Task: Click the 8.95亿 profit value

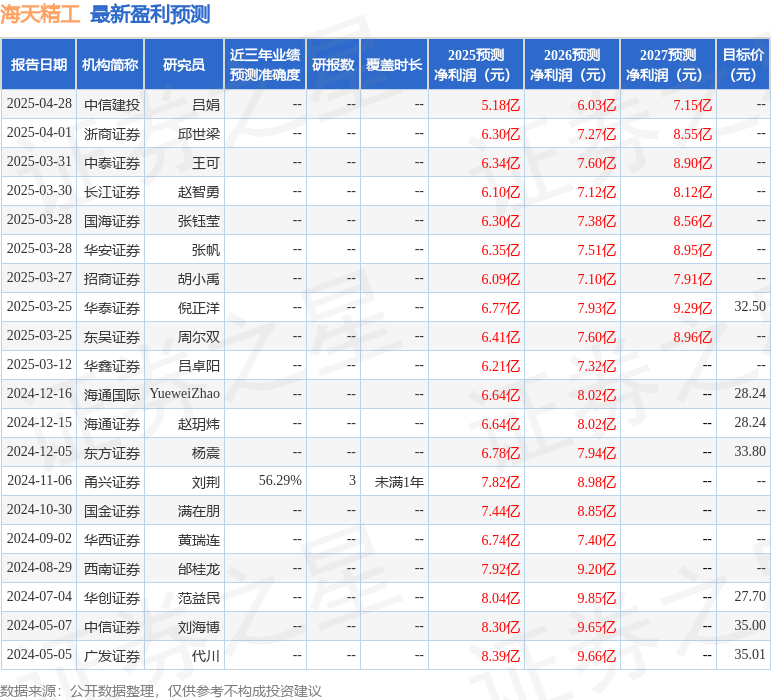Action: [692, 250]
